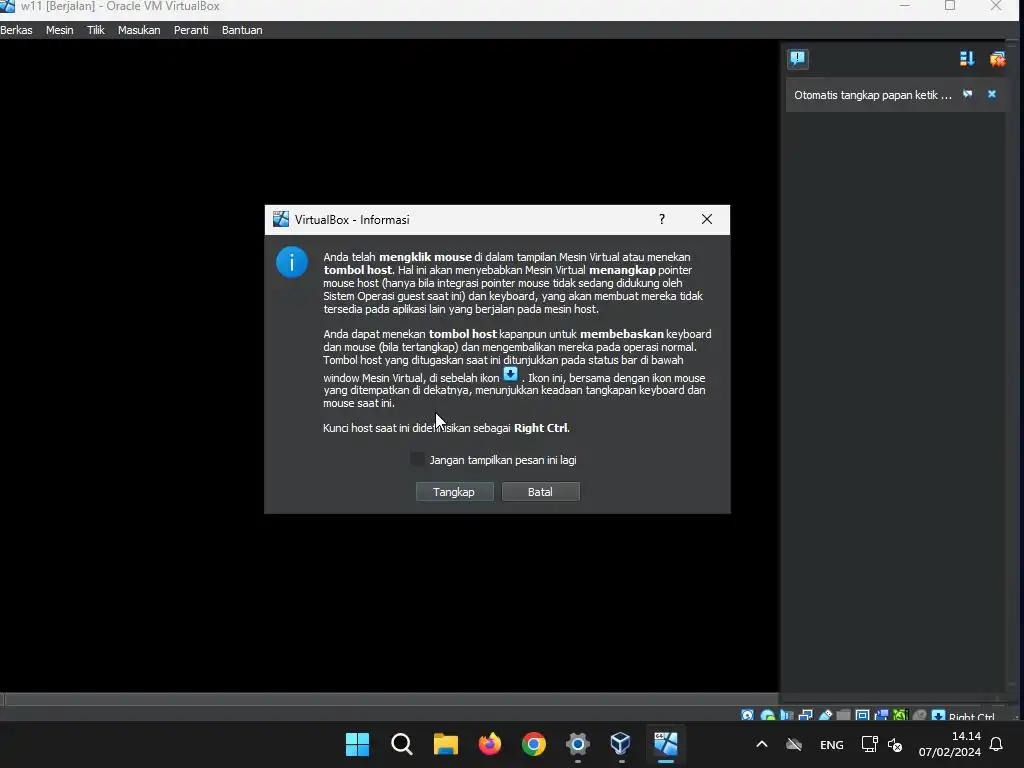
Task: Click the shared folders status icon
Action: click(843, 715)
